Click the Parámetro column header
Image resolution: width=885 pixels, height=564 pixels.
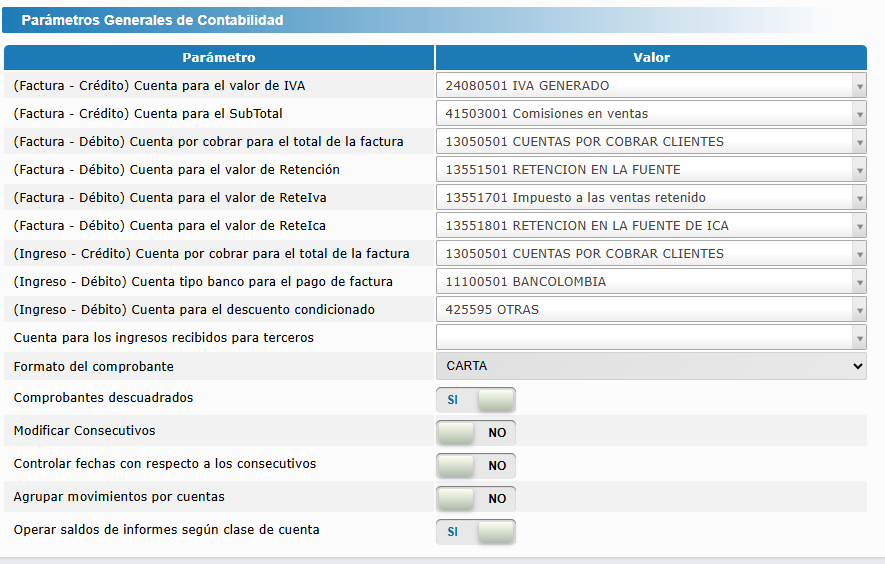click(219, 58)
